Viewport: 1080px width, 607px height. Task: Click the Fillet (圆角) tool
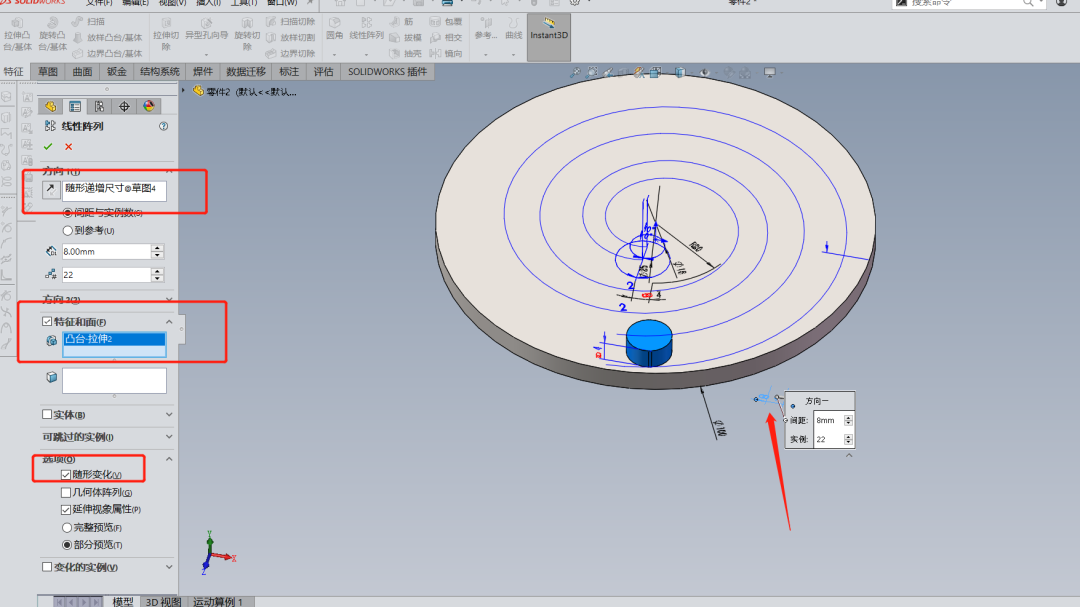pos(334,29)
